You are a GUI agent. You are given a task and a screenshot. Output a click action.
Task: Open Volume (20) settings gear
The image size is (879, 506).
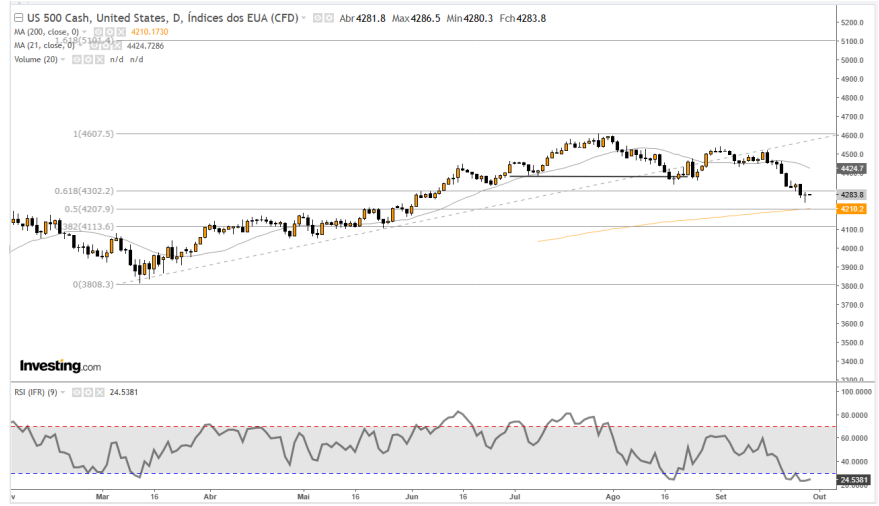click(87, 59)
